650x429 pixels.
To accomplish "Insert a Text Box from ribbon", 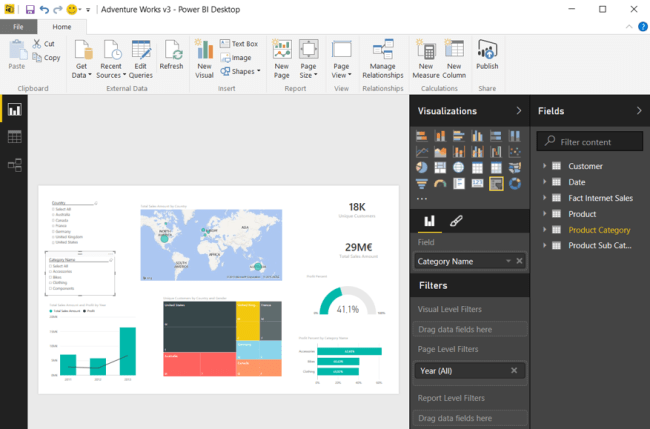I will (240, 44).
